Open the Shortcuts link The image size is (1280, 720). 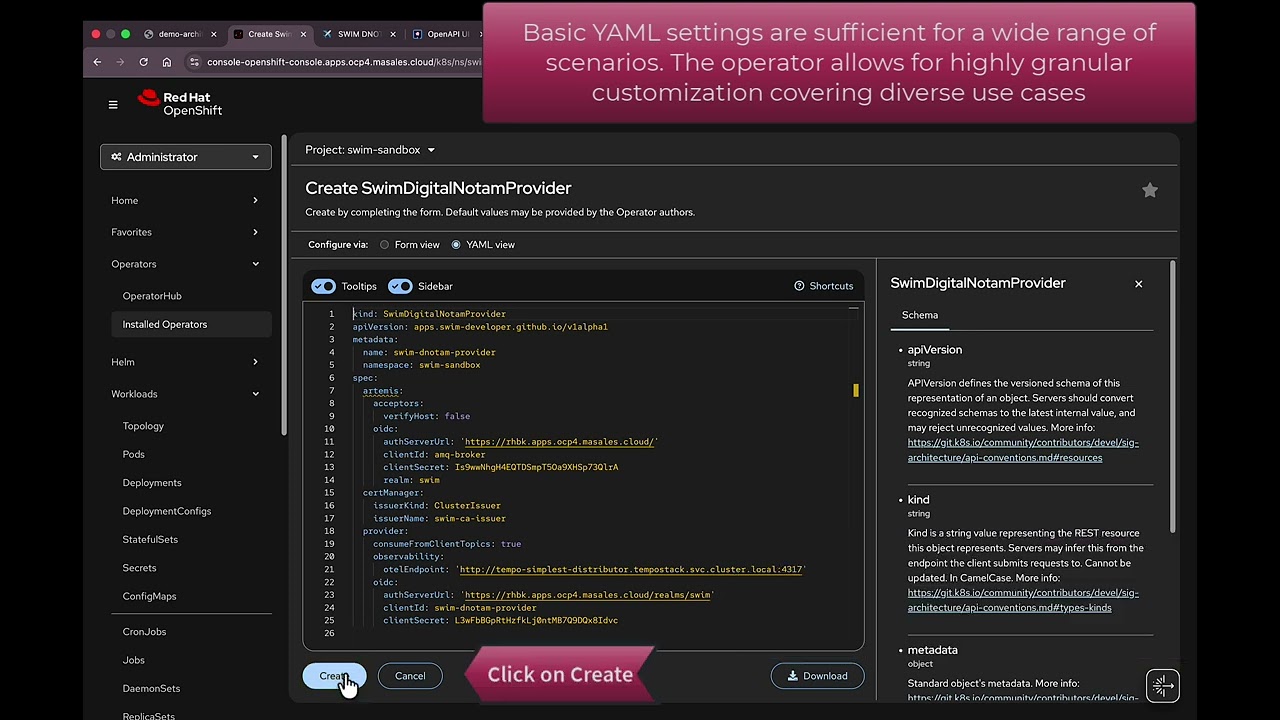click(823, 286)
